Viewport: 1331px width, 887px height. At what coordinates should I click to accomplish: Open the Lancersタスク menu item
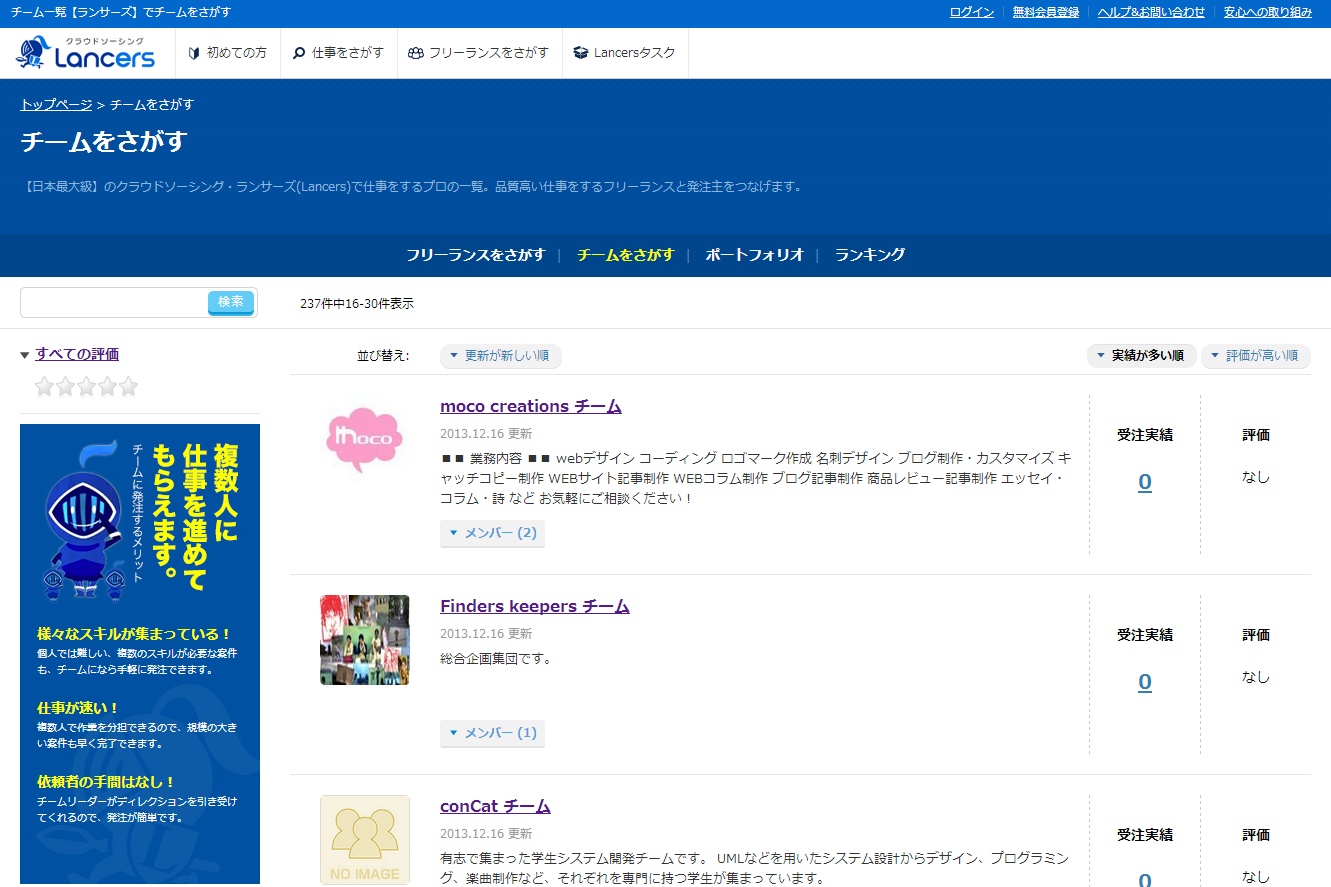point(625,53)
